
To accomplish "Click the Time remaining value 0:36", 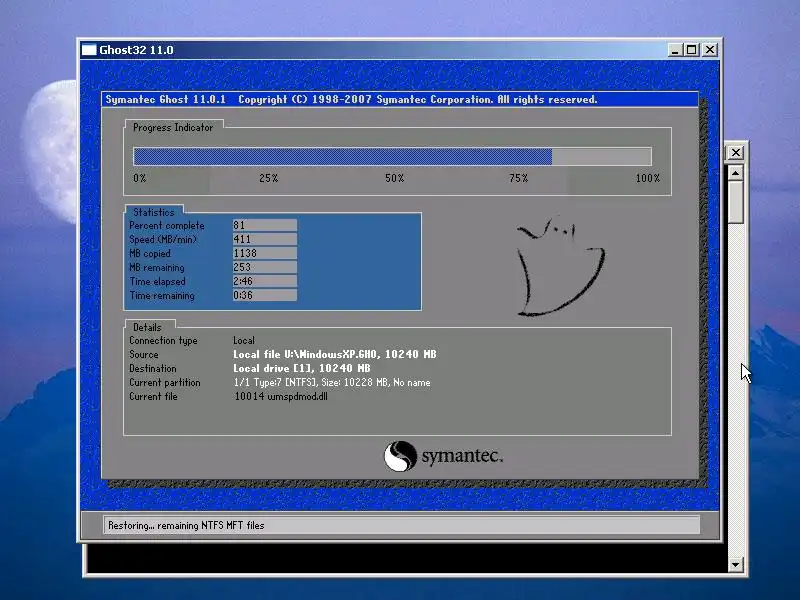I will (264, 295).
